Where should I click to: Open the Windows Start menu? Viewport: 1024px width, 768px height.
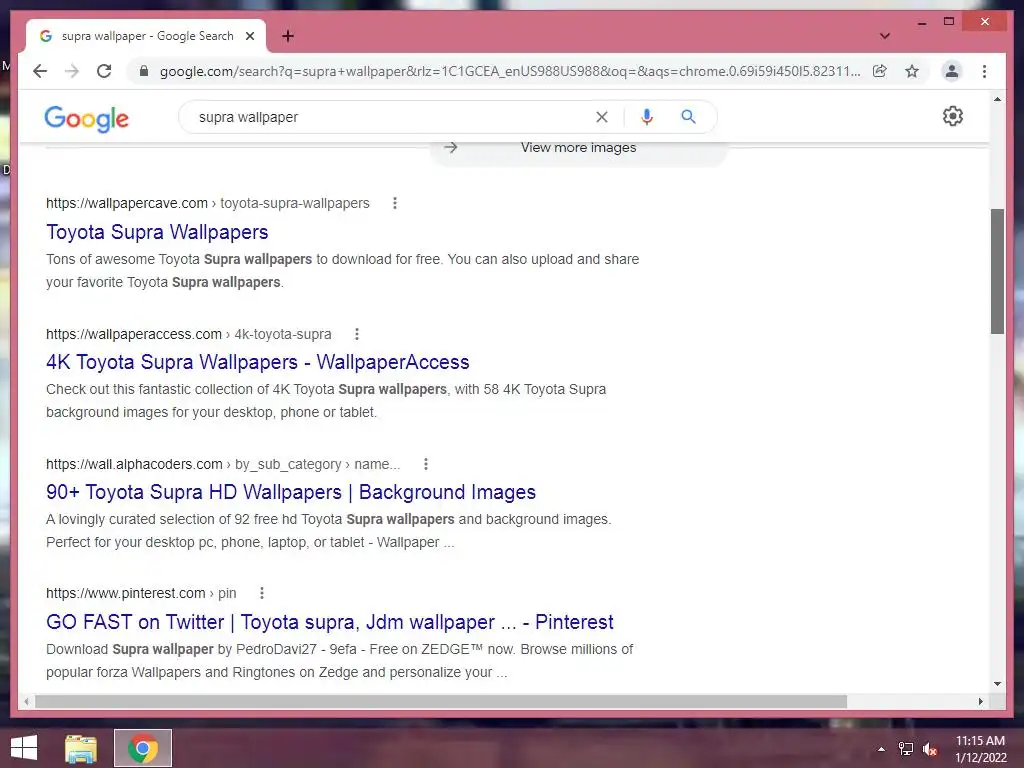(x=24, y=748)
